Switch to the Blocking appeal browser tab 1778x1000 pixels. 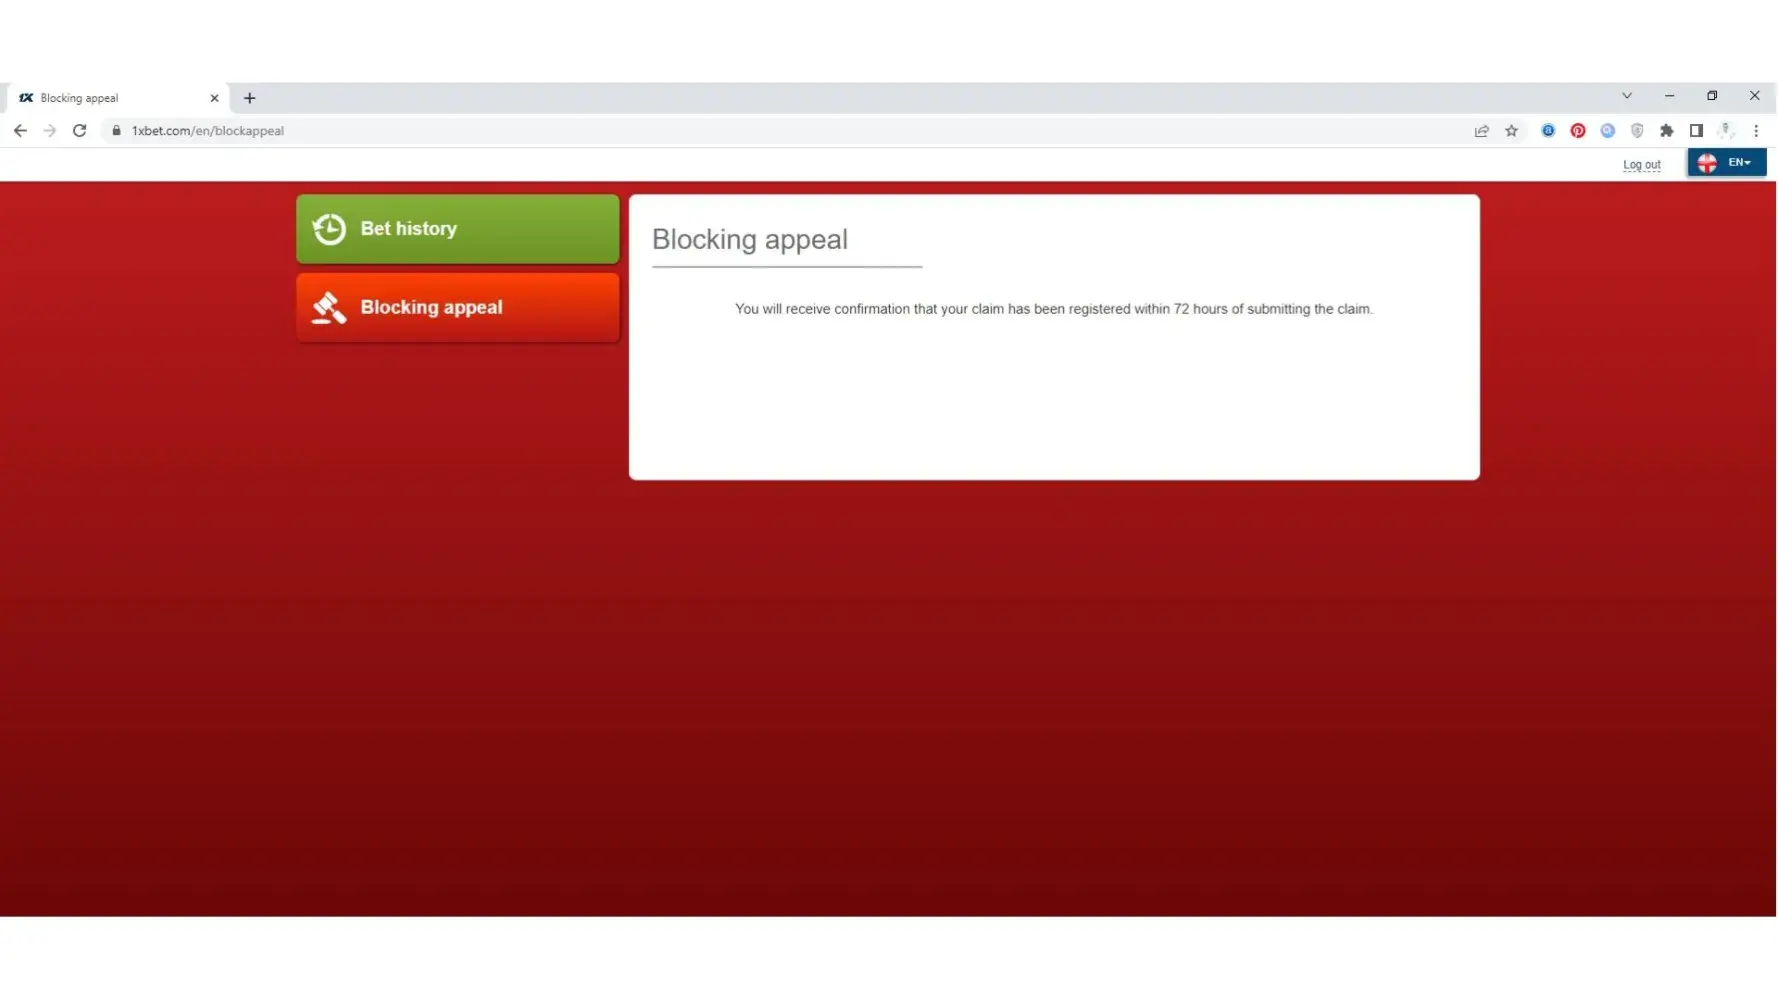(117, 98)
